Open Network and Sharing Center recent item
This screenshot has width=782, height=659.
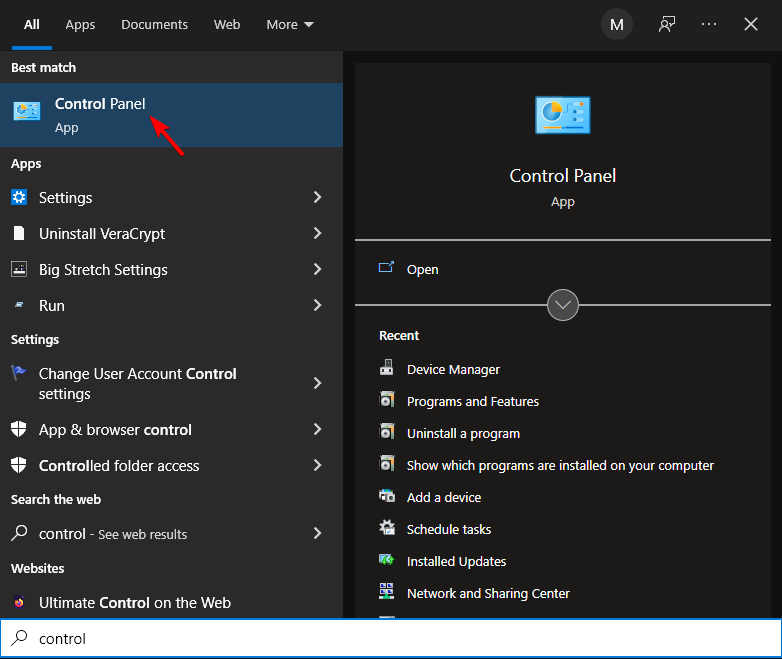coord(488,593)
